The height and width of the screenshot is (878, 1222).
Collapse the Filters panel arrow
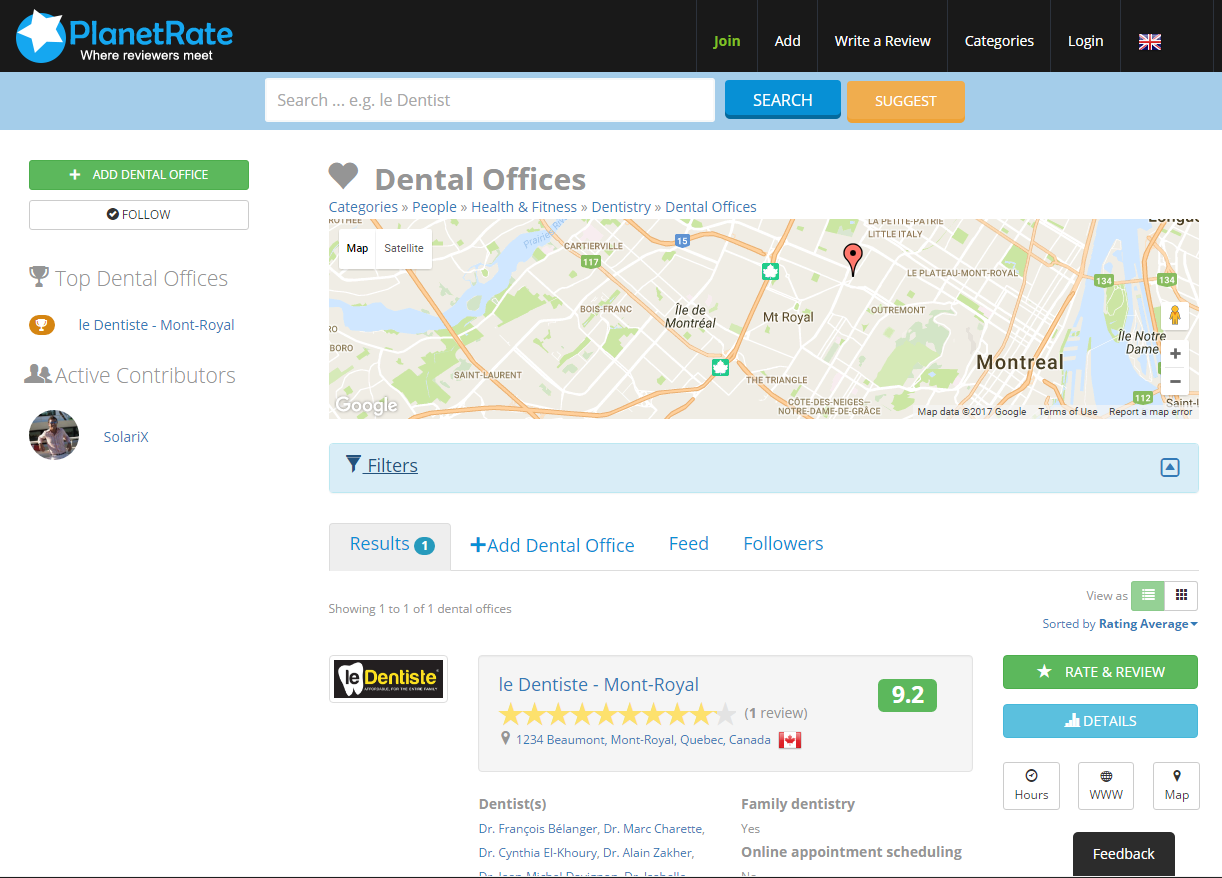click(1170, 467)
